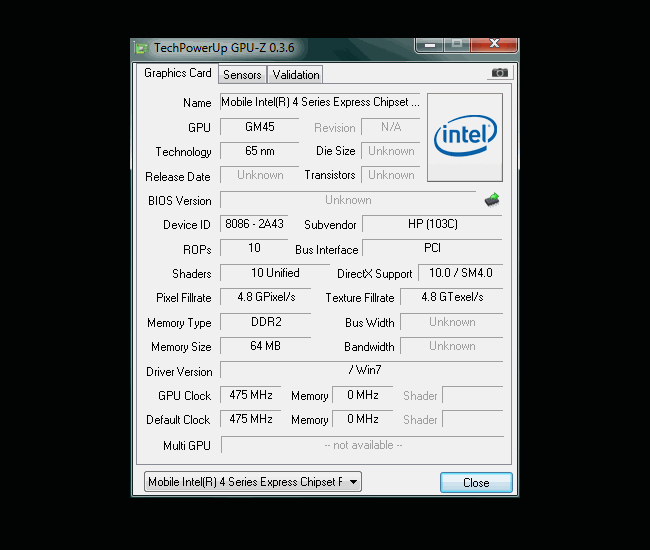Click the GPU field showing GM45
The width and height of the screenshot is (650, 550).
tap(260, 127)
